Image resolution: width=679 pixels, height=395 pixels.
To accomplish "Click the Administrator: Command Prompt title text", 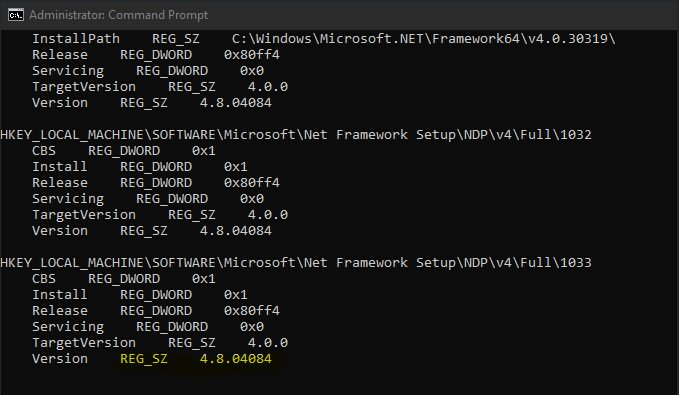I will tap(119, 15).
